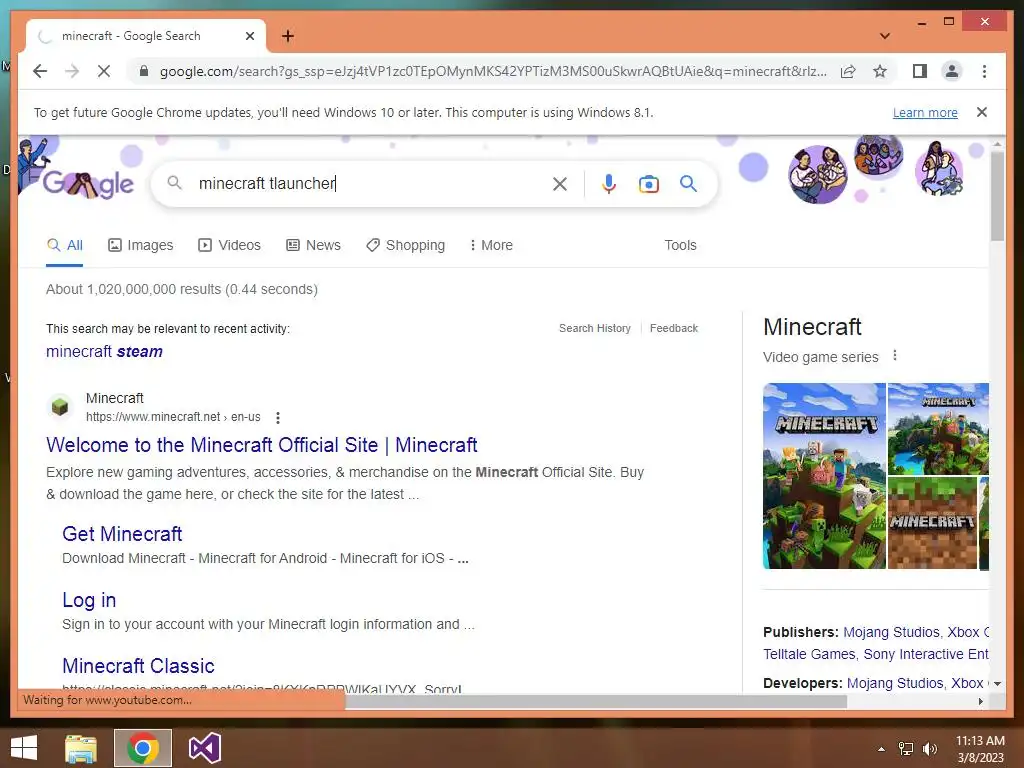Switch to Images results tab
The image size is (1024, 768).
[x=140, y=245]
